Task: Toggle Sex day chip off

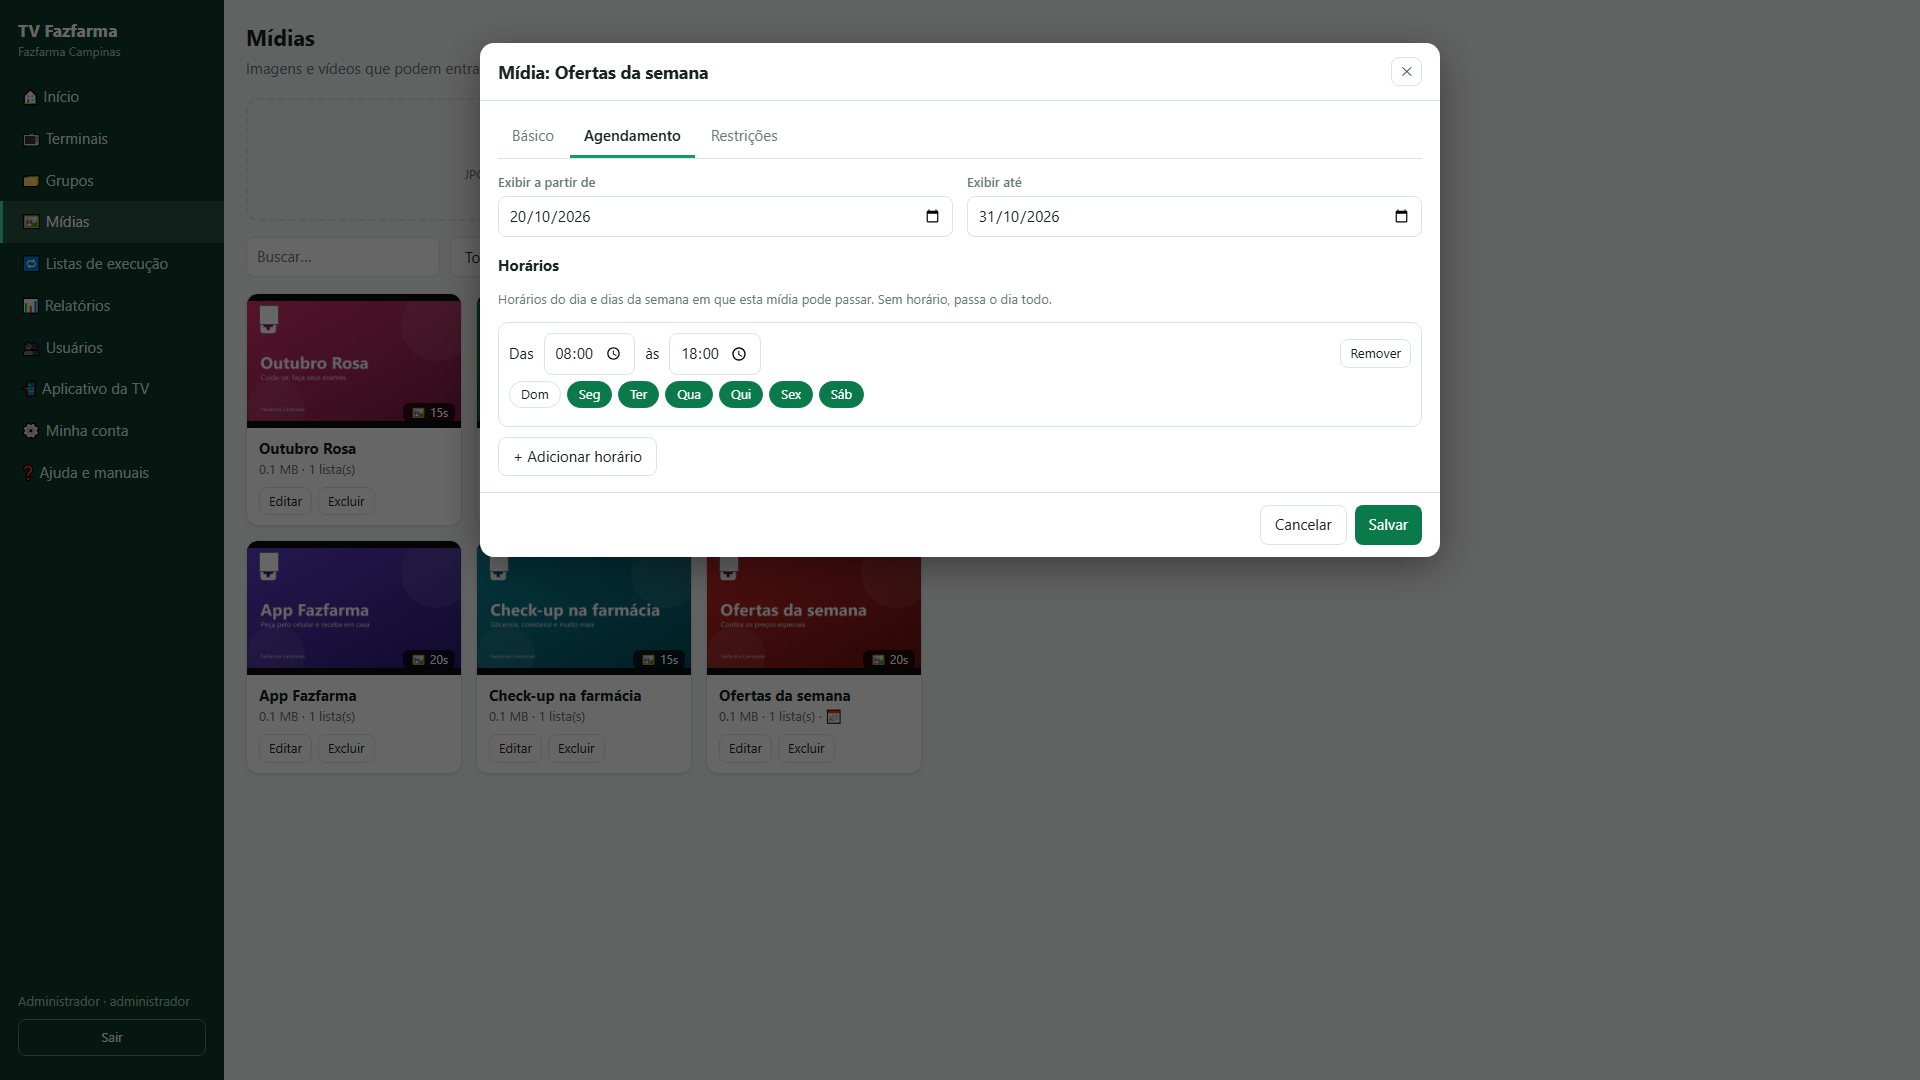Action: point(791,395)
